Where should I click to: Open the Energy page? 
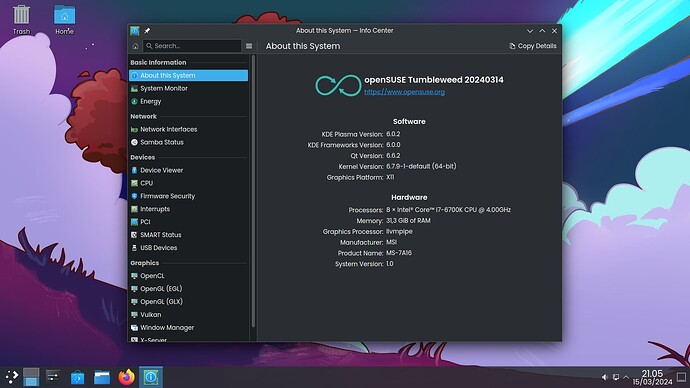coord(188,101)
